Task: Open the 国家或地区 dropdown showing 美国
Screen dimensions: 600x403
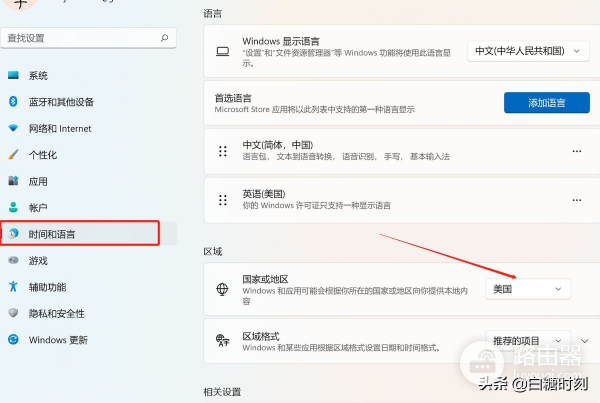Action: click(x=528, y=289)
